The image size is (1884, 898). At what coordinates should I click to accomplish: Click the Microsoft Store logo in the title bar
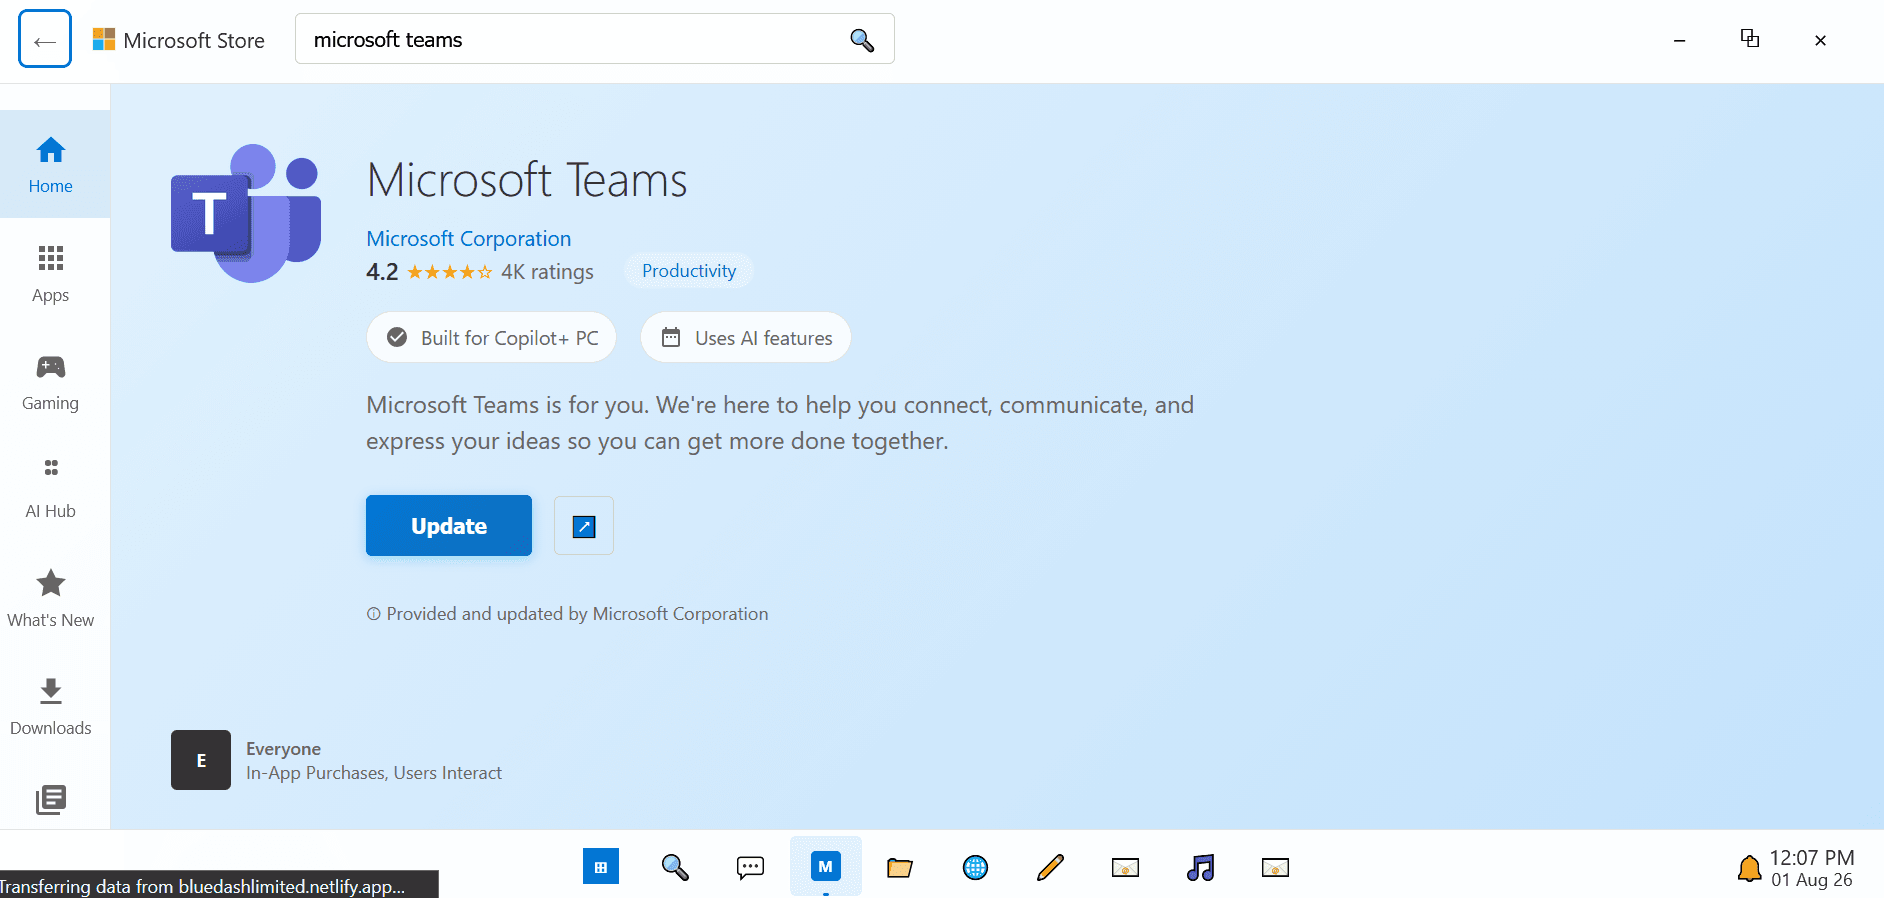coord(104,40)
